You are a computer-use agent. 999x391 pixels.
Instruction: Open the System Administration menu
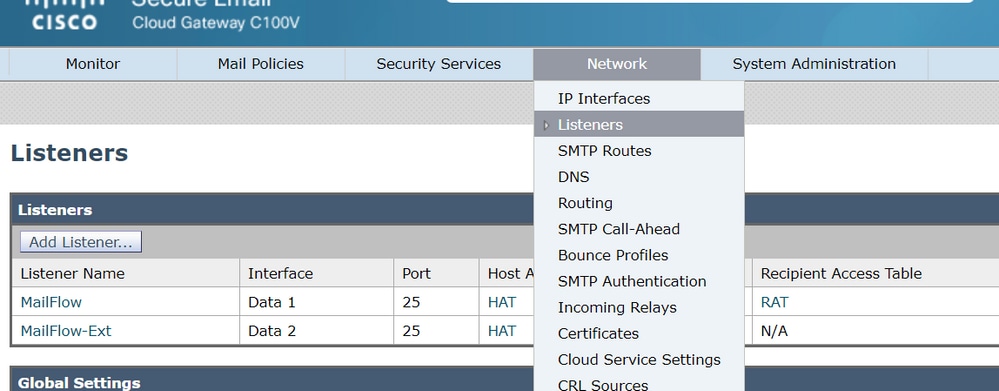coord(814,64)
